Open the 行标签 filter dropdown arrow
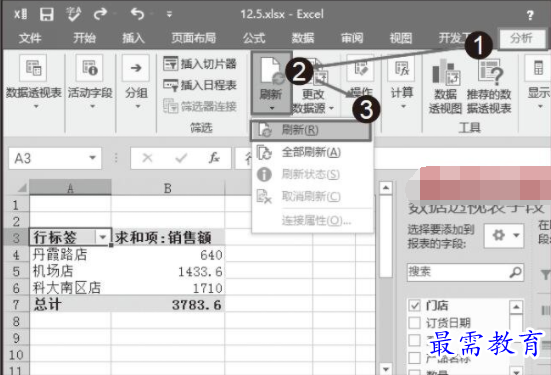551x375 pixels. (x=103, y=238)
